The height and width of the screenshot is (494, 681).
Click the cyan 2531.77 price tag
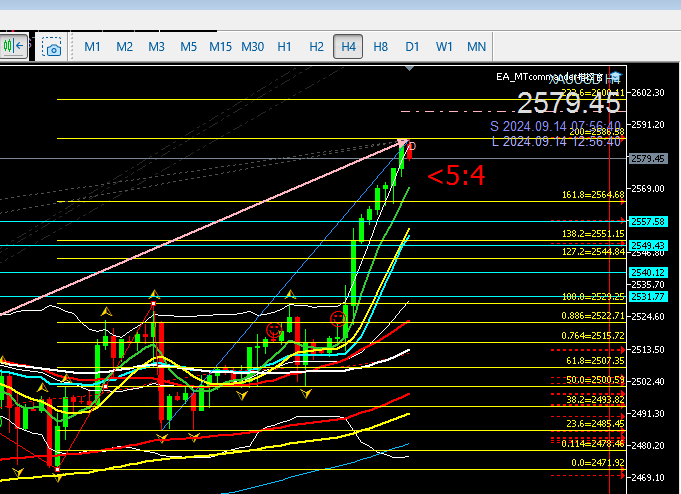point(648,297)
